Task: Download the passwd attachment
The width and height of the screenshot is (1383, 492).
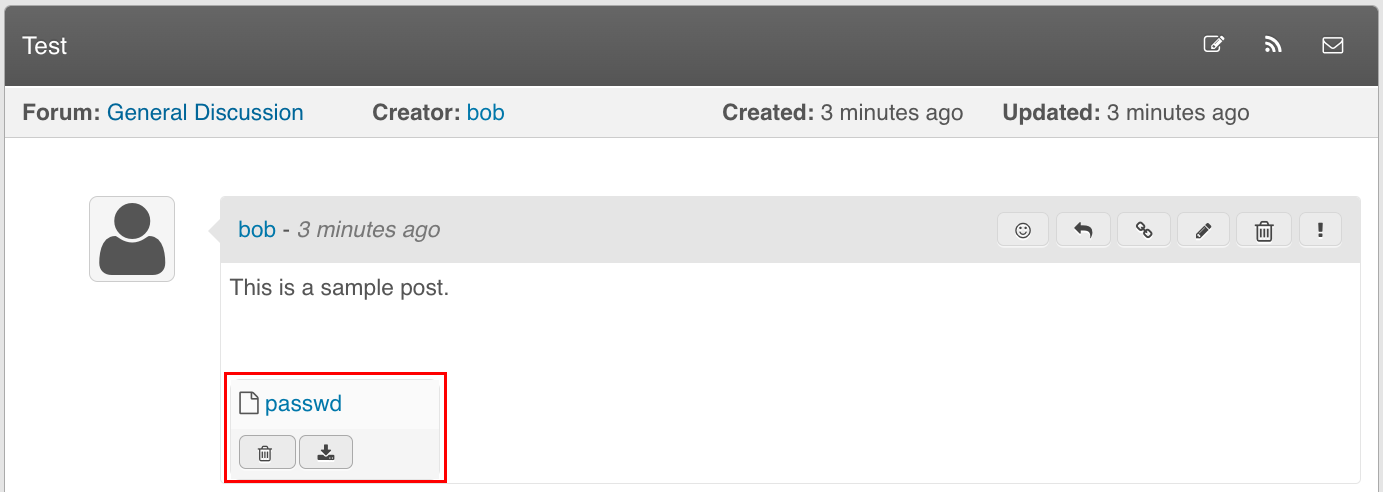Action: [x=326, y=452]
